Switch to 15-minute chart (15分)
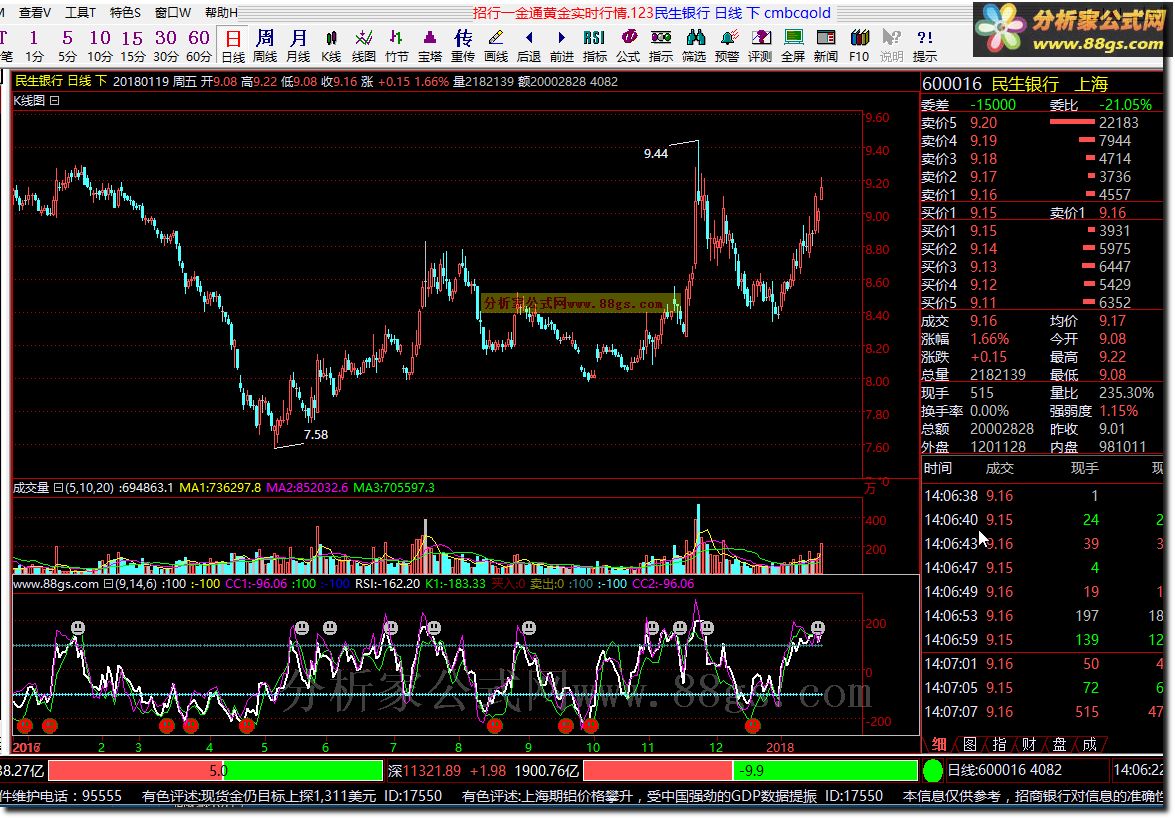This screenshot has height=818, width=1175. tap(133, 45)
